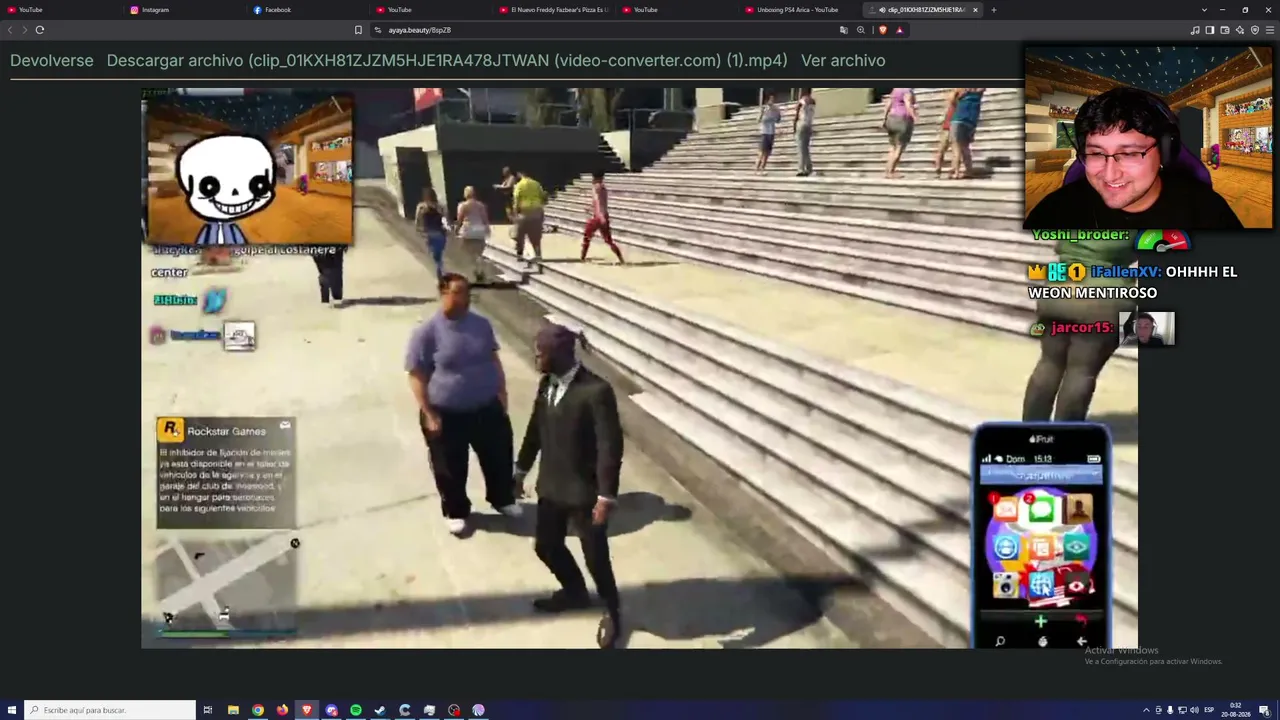Expand the tab search chevron dropdown
Image resolution: width=1280 pixels, height=720 pixels.
(x=1204, y=10)
